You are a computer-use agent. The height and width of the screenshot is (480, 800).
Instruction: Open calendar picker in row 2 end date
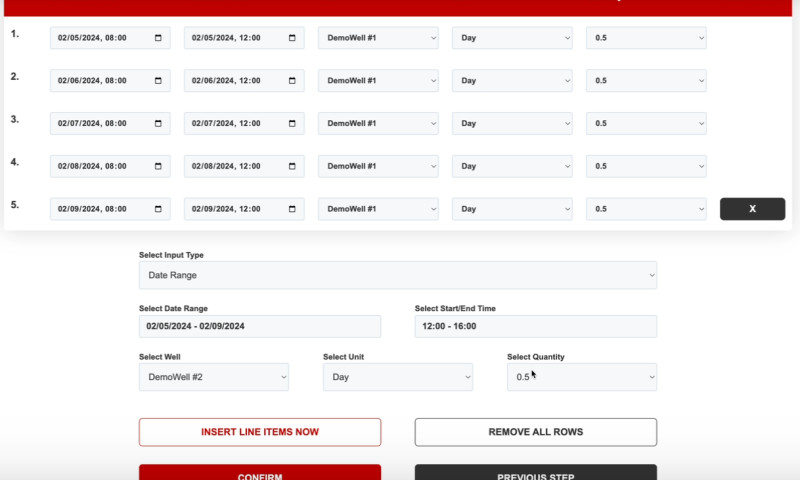tap(292, 81)
